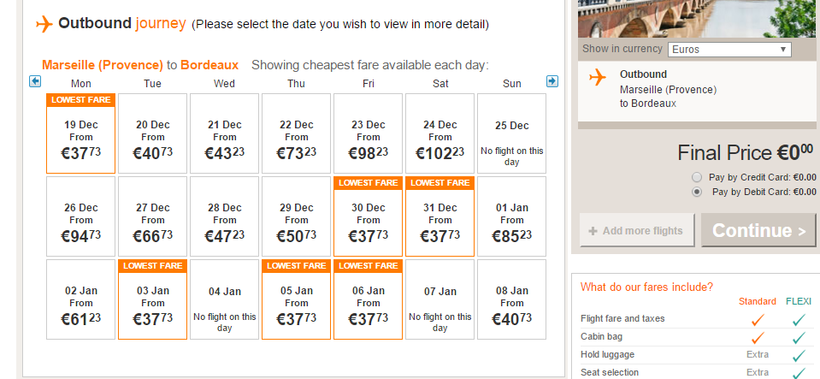Click the plane icon in Outbound summary
This screenshot has height=379, width=820.
[x=597, y=77]
